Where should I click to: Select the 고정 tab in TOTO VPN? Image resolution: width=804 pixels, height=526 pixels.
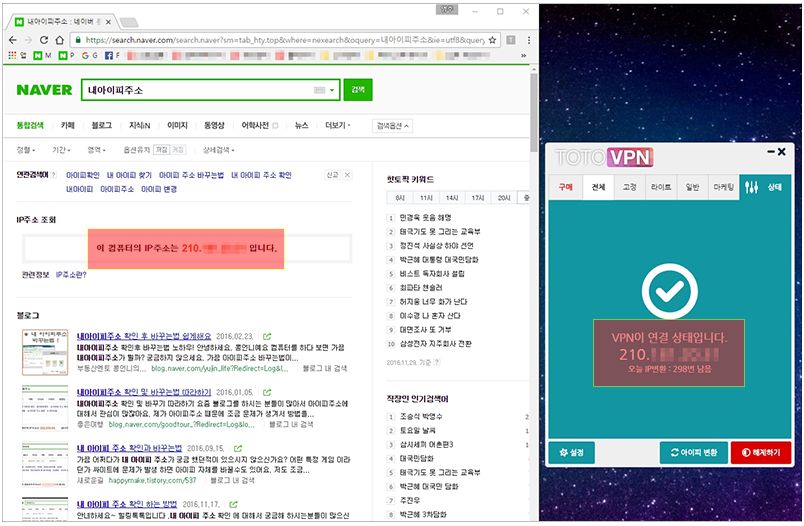point(630,187)
